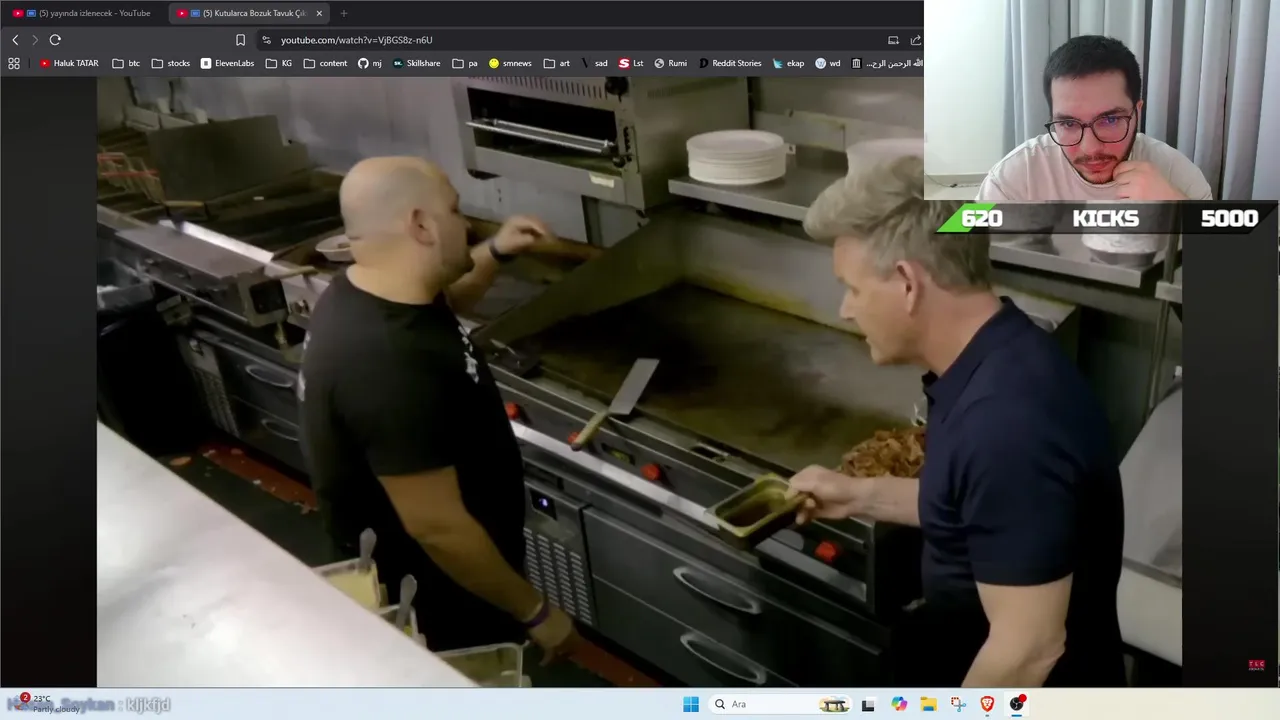Open OBS Studio from the taskbar
Viewport: 1280px width, 720px height.
click(1017, 704)
